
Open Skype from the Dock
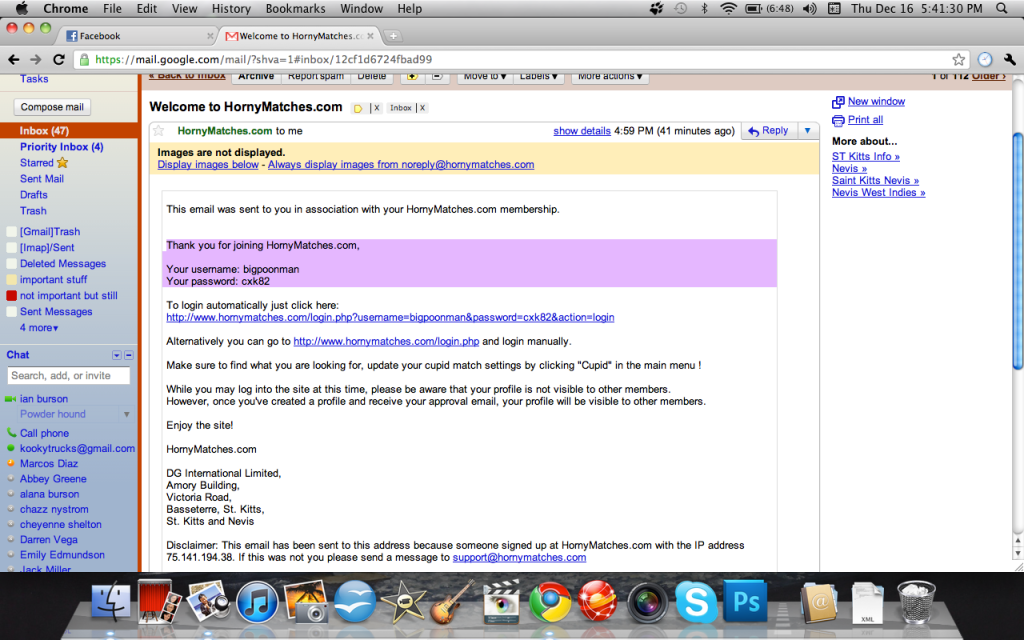pos(696,602)
